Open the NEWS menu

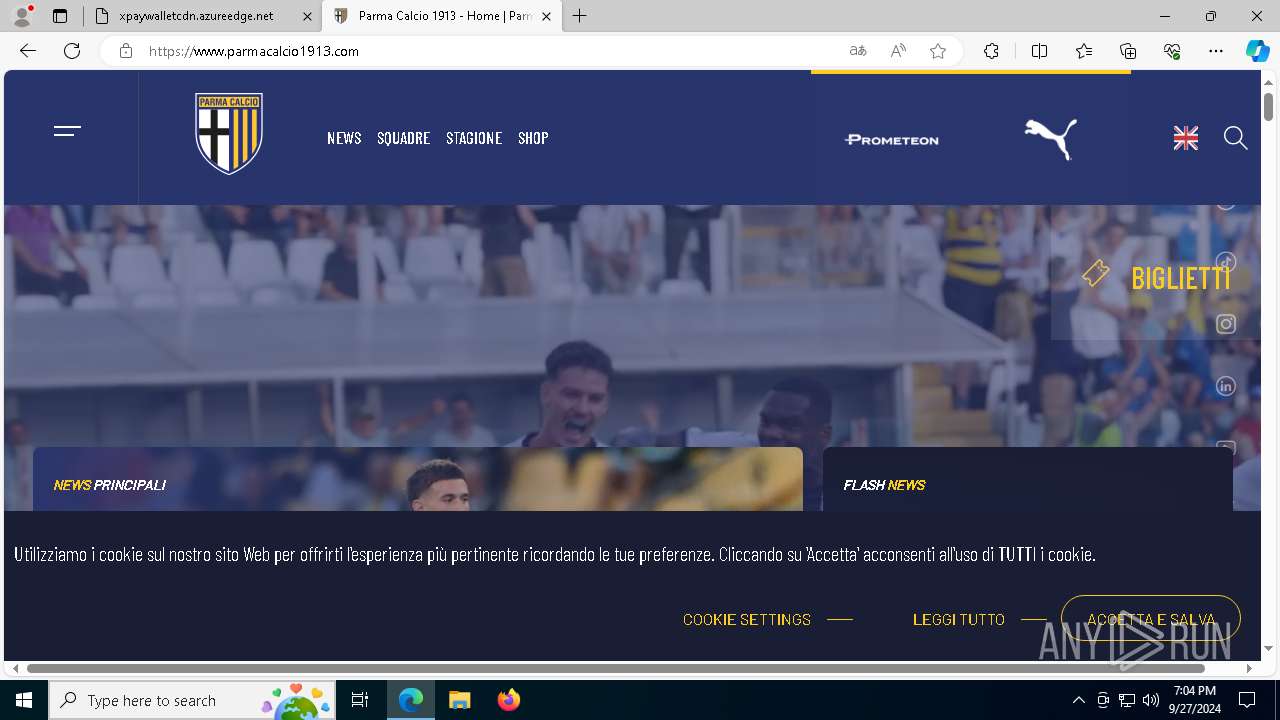point(344,138)
